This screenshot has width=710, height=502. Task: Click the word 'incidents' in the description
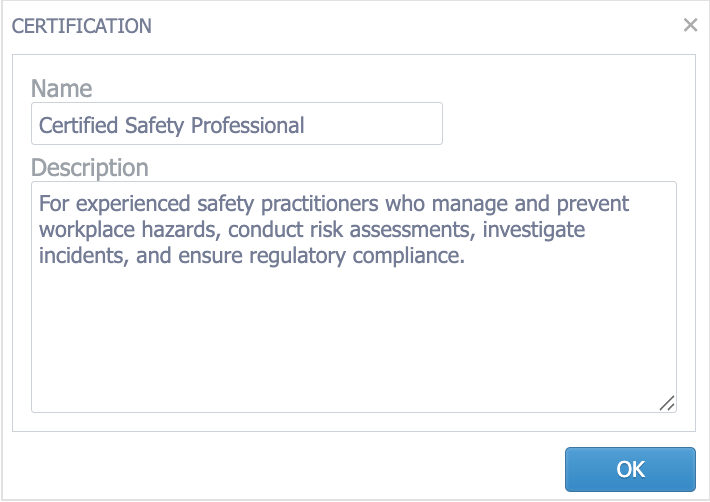click(x=79, y=256)
